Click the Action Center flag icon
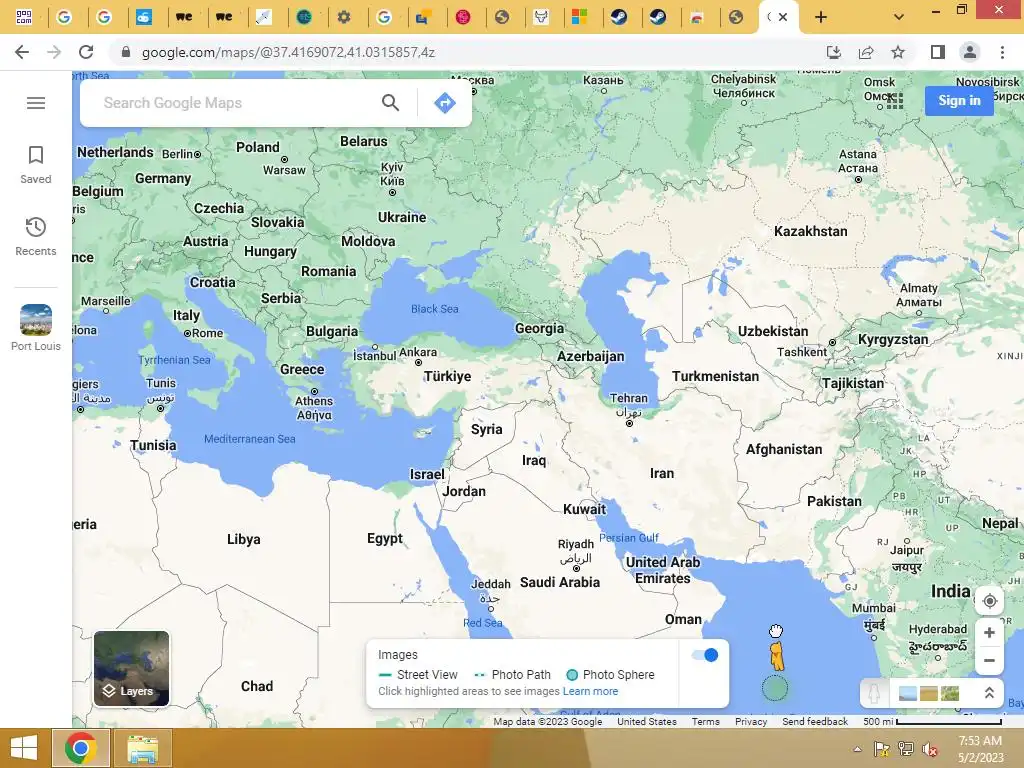The image size is (1024, 768). (881, 749)
